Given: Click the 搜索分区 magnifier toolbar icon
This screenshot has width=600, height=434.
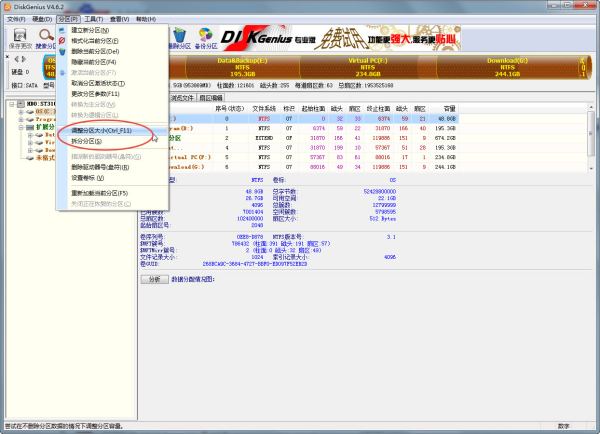Looking at the screenshot, I should (x=46, y=39).
